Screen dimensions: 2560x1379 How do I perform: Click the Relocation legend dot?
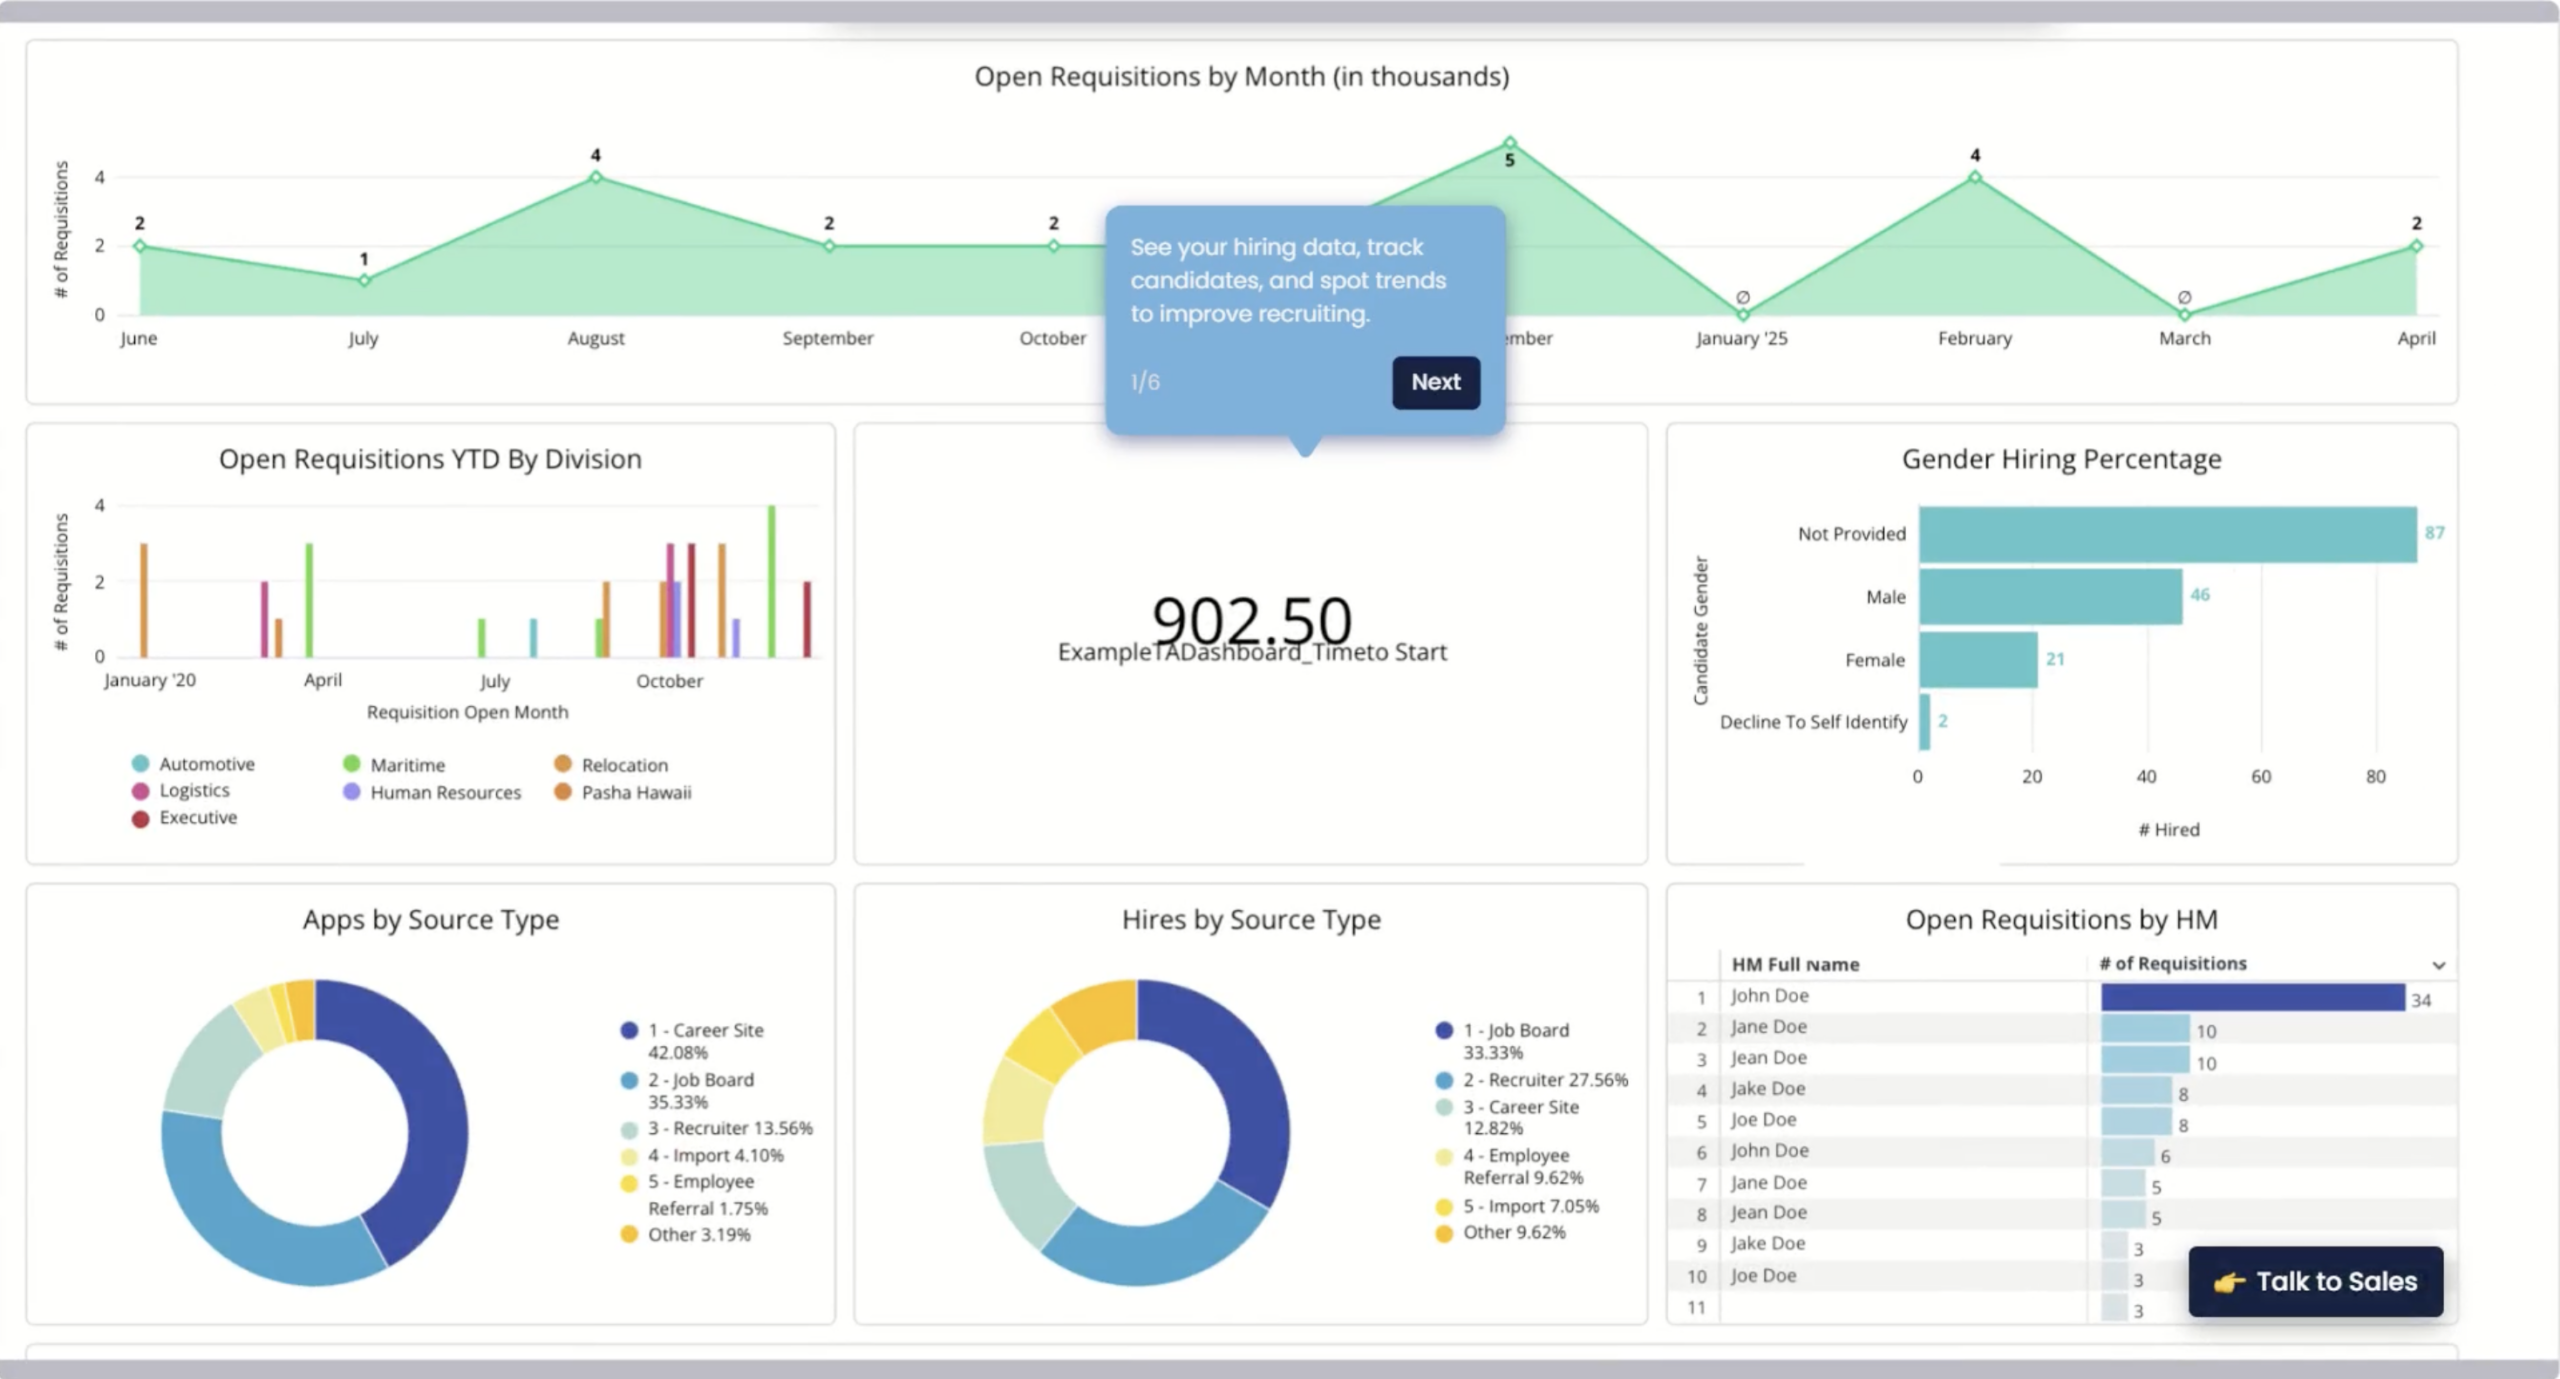[x=563, y=764]
